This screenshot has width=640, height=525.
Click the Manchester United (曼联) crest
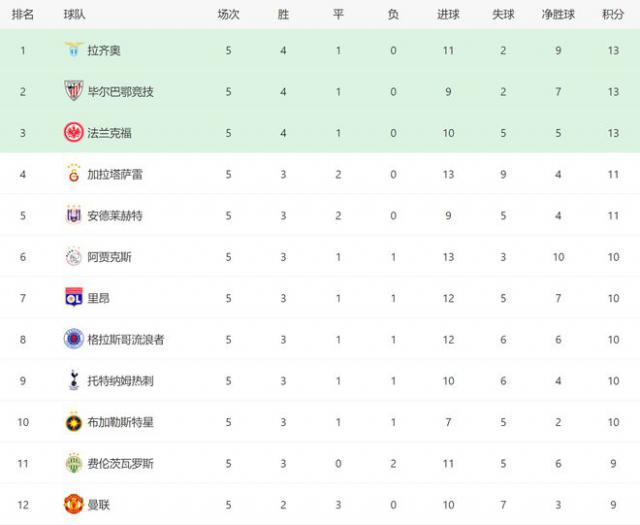tap(73, 504)
